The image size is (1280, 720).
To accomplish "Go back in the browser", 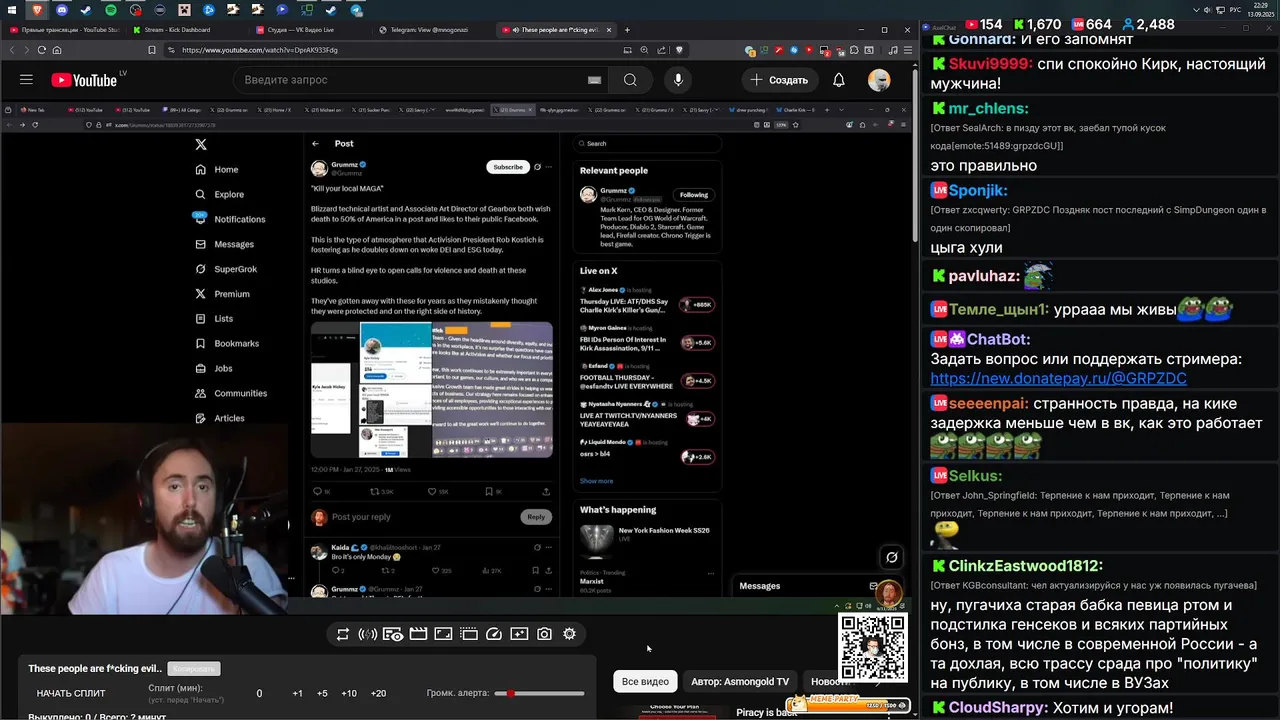I will click(14, 50).
